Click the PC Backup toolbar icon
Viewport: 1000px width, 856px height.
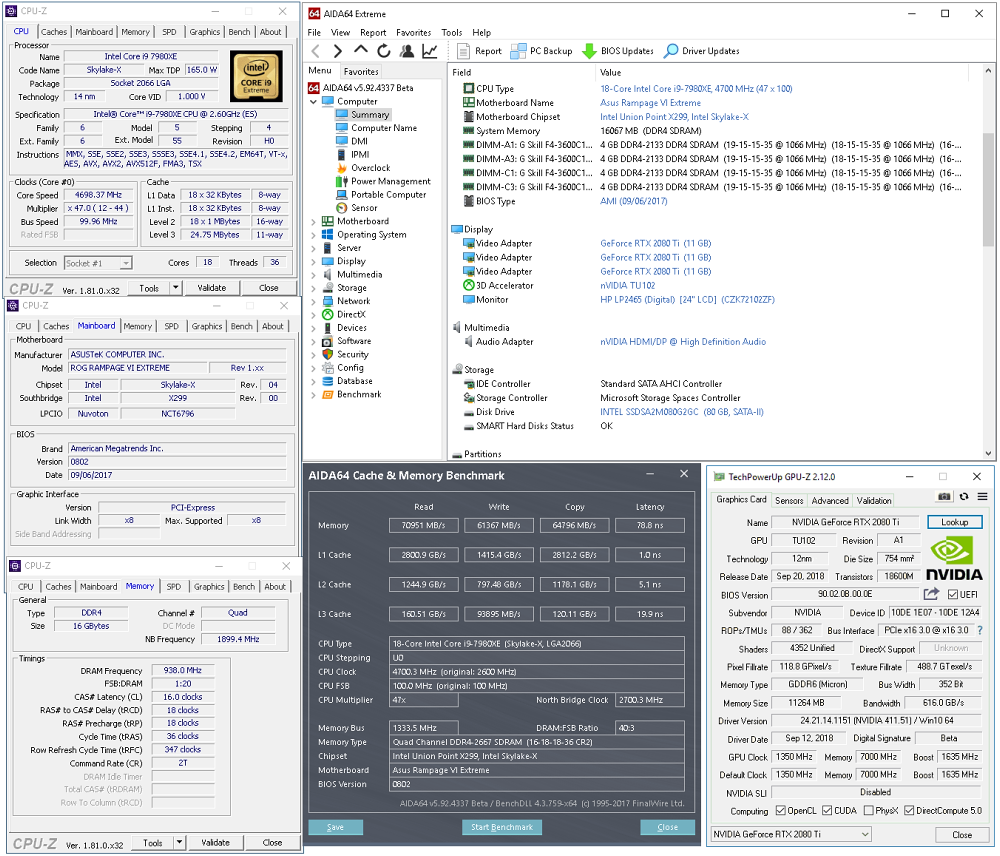[518, 51]
